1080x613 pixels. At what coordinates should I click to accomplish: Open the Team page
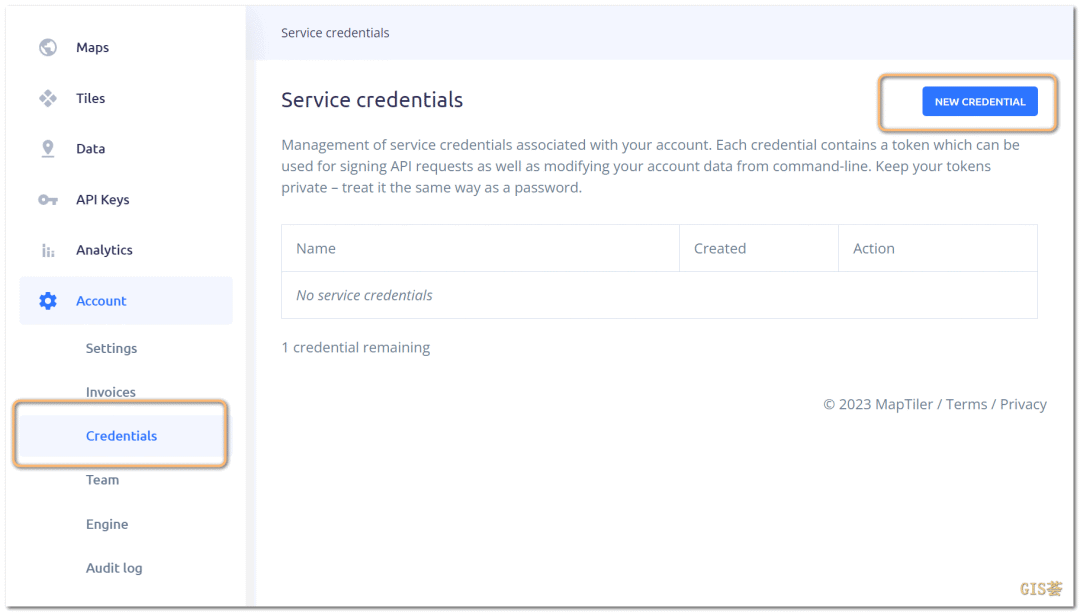(102, 480)
